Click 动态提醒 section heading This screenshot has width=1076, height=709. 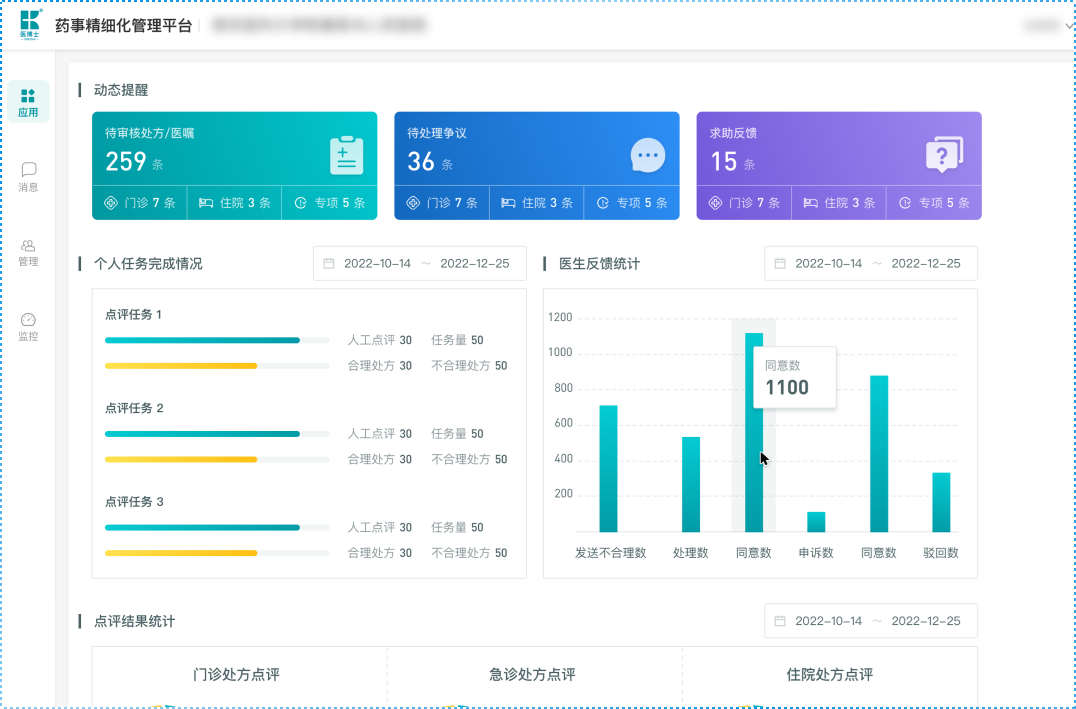point(121,90)
